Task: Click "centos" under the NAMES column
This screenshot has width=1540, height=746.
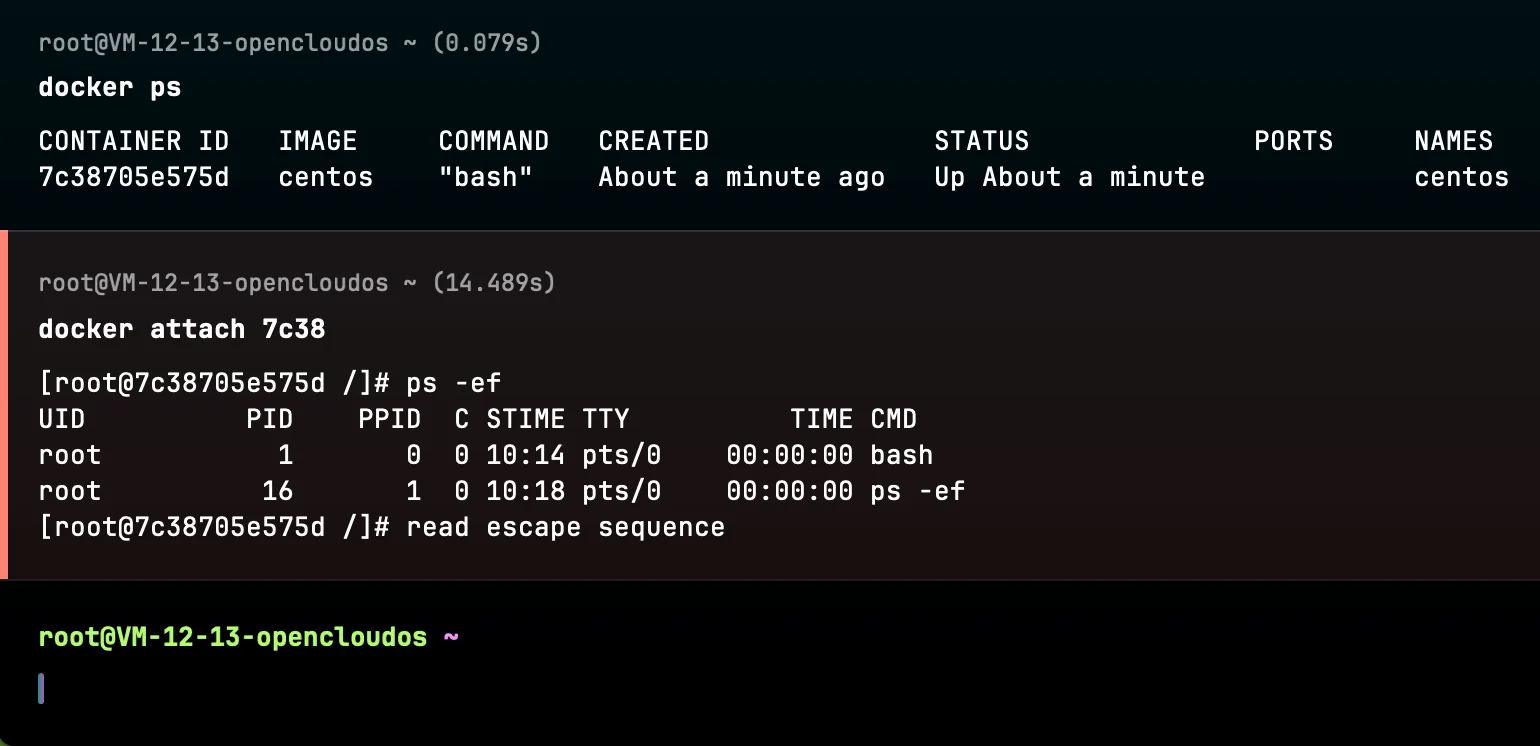Action: coord(1461,177)
